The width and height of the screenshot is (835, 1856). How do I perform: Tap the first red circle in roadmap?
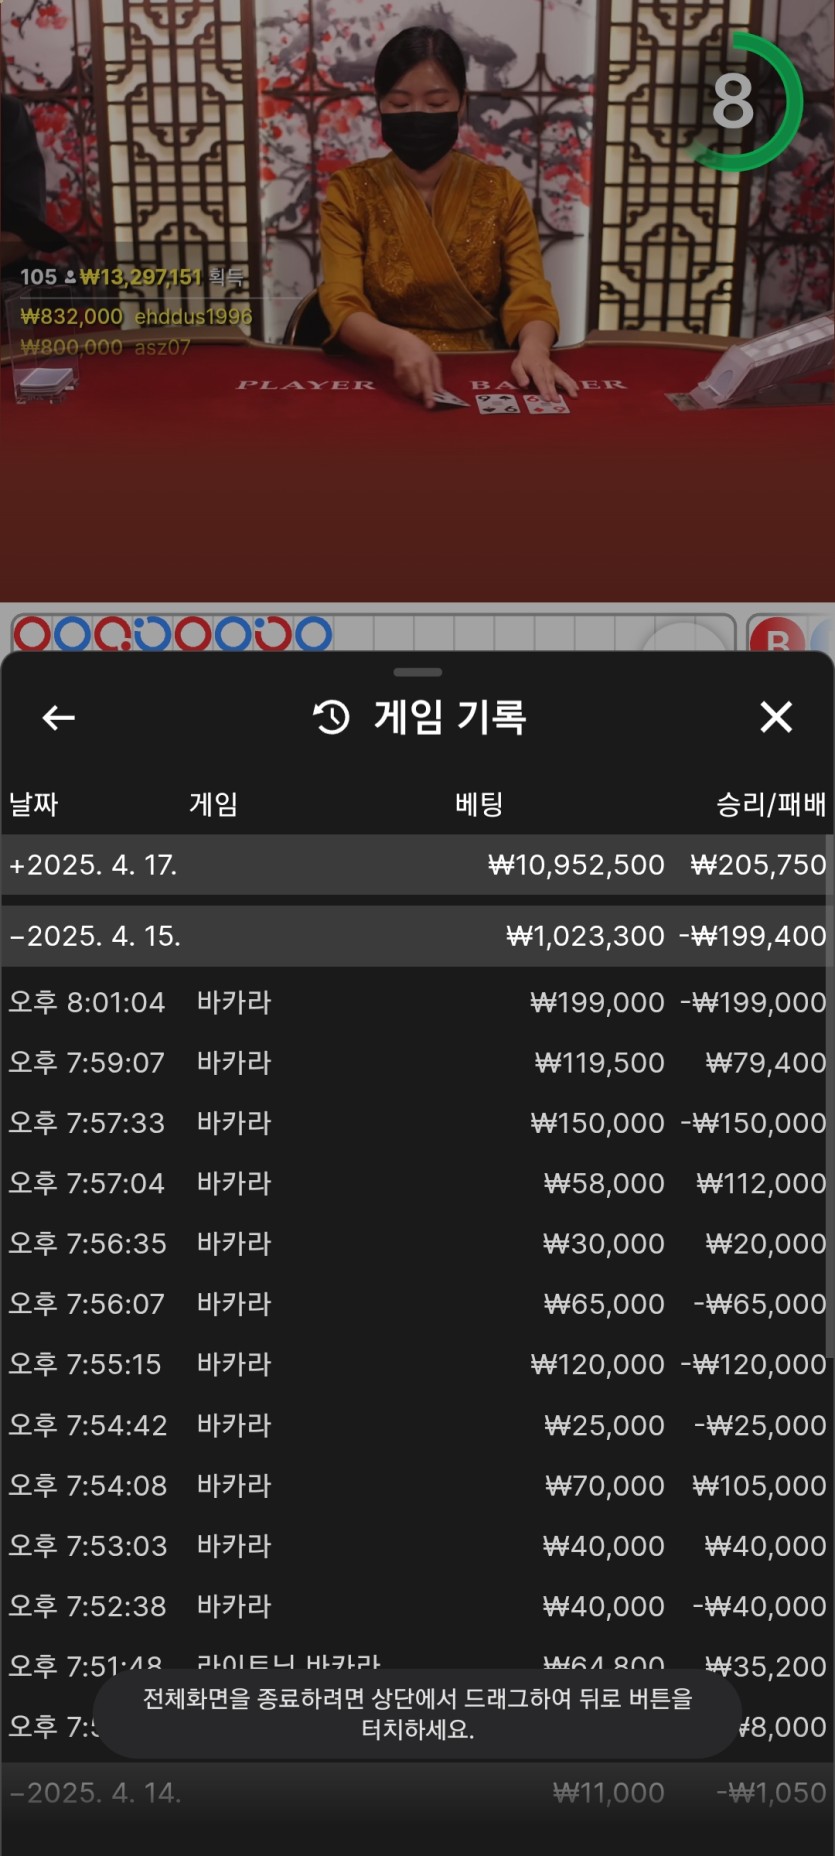point(32,634)
